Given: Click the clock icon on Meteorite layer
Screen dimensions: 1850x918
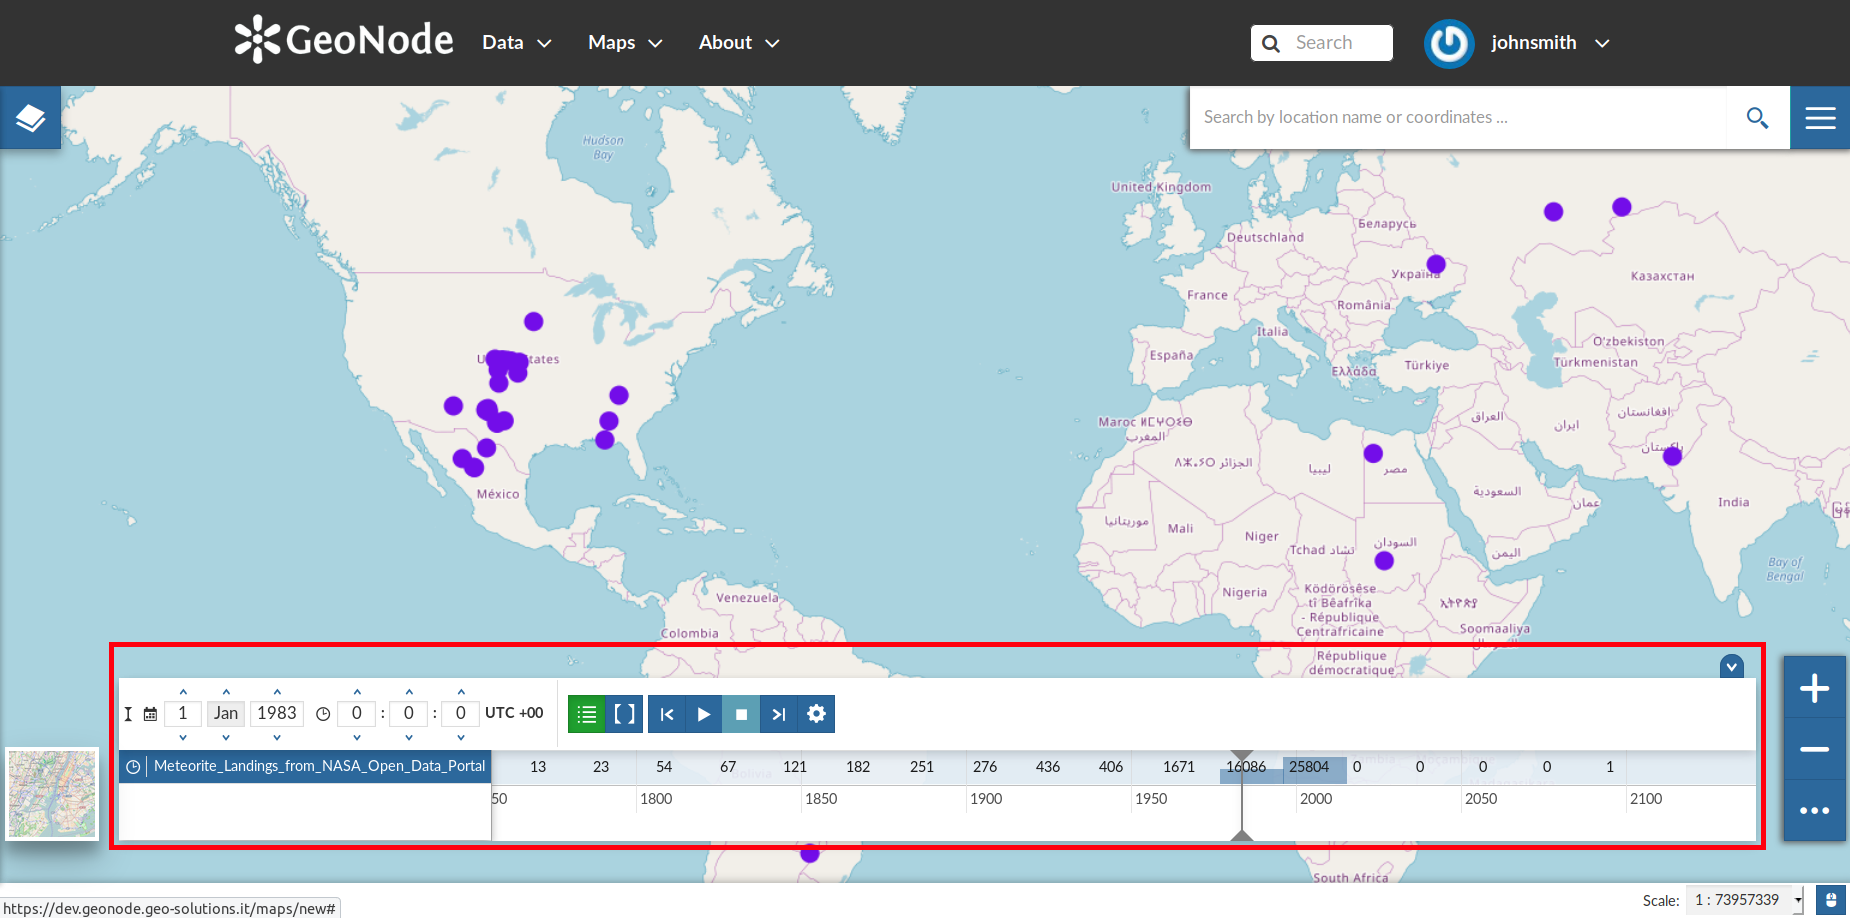Looking at the screenshot, I should pos(133,767).
